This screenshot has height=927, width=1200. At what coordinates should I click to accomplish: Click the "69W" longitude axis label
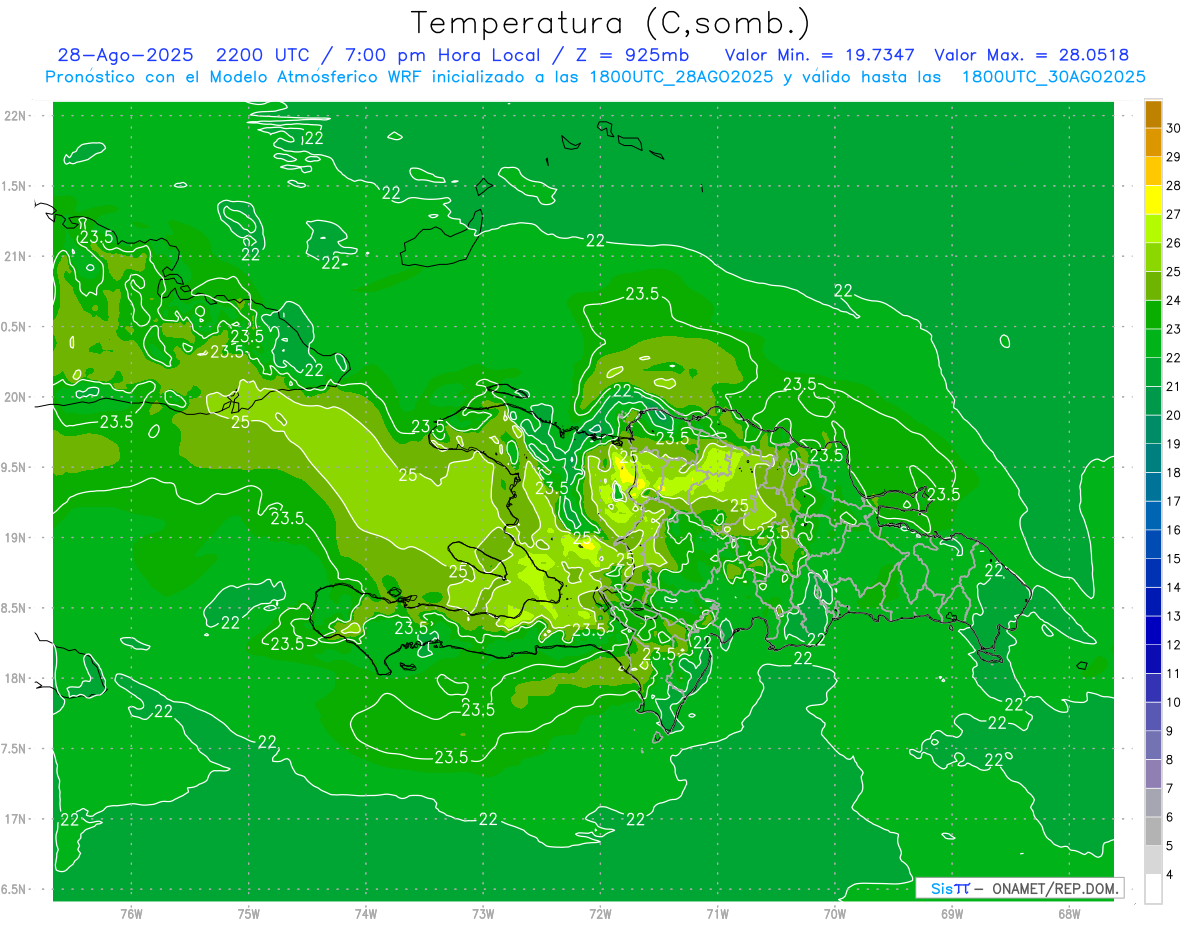[952, 914]
